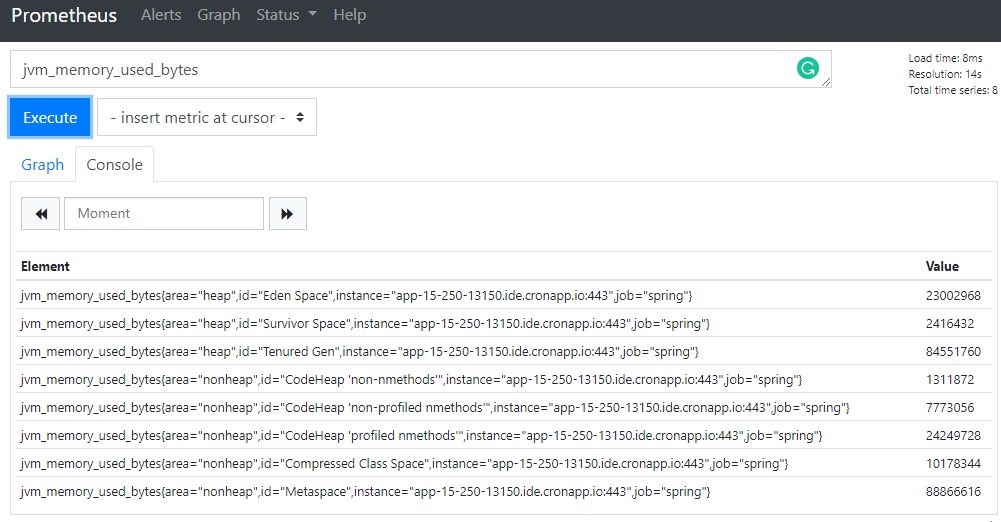Image resolution: width=1001 pixels, height=522 pixels.
Task: Switch to the Graph tab
Action: pos(43,165)
